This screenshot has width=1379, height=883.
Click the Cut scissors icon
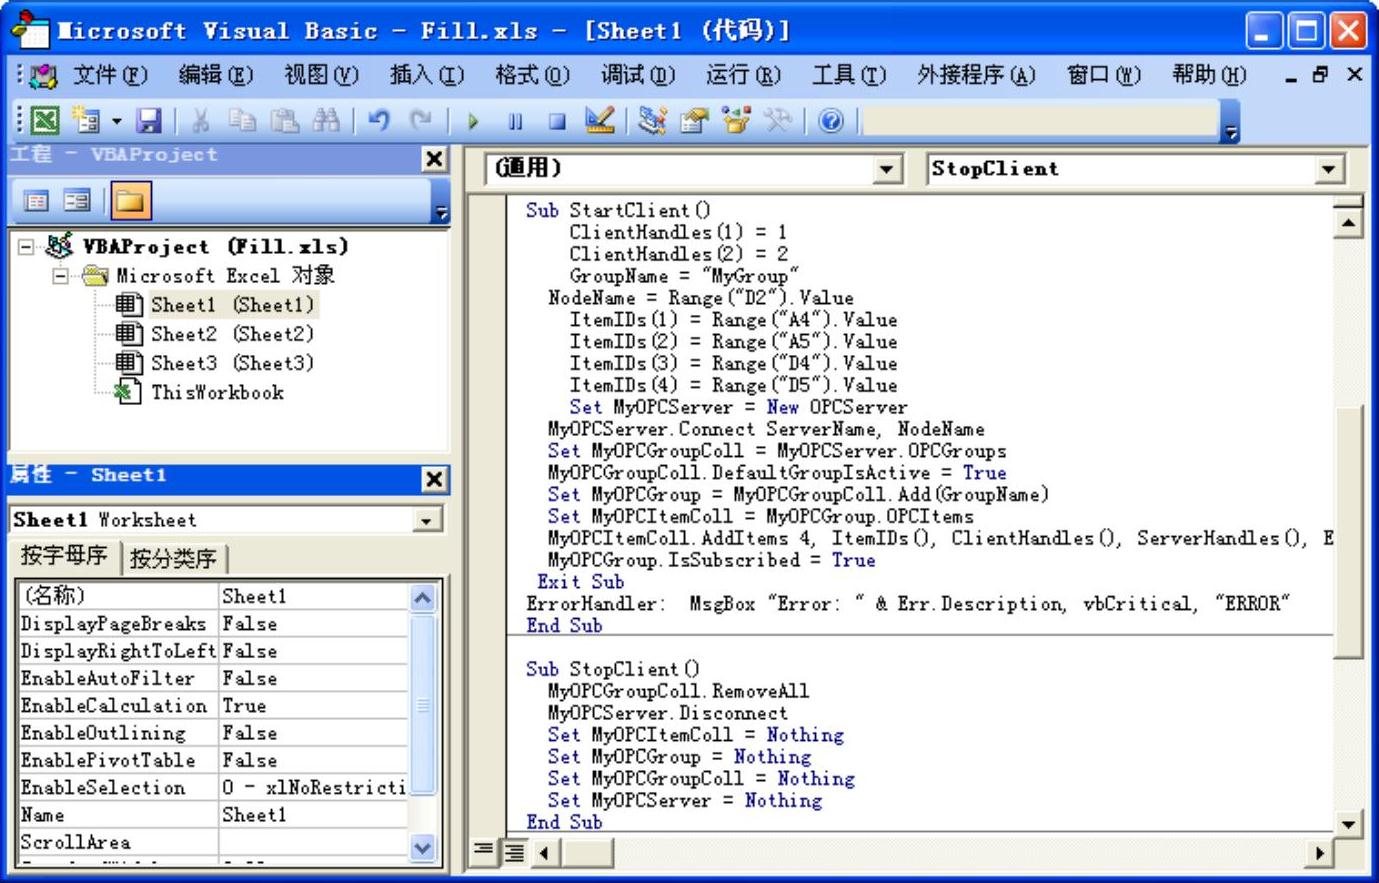[200, 121]
